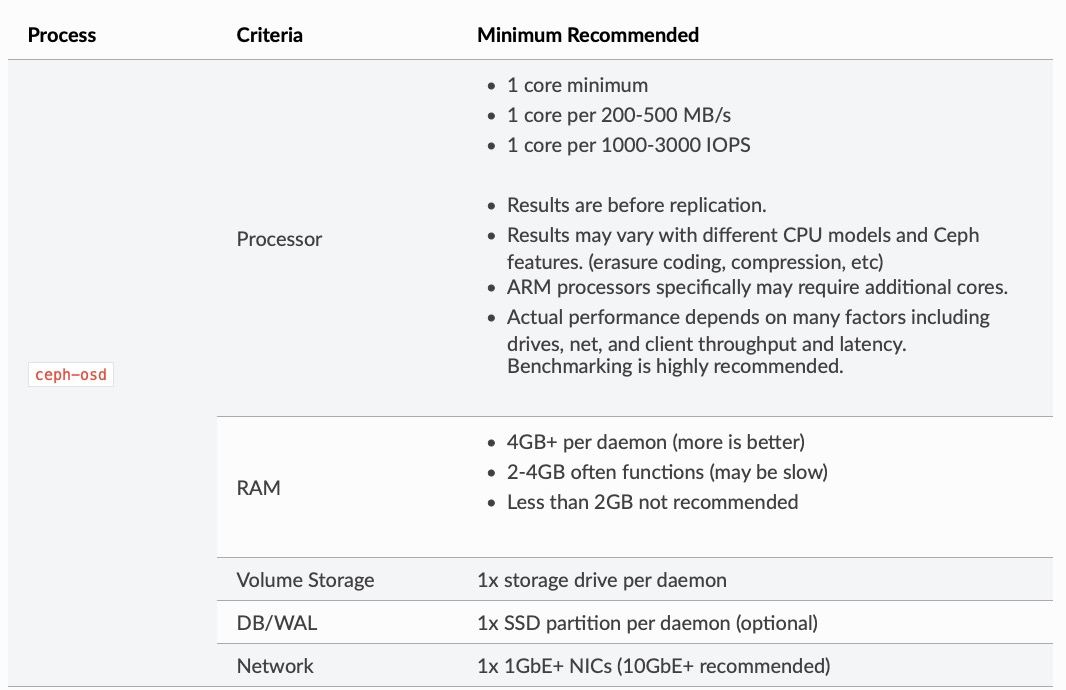The height and width of the screenshot is (690, 1066).
Task: Select the Criteria column header
Action: [x=269, y=35]
